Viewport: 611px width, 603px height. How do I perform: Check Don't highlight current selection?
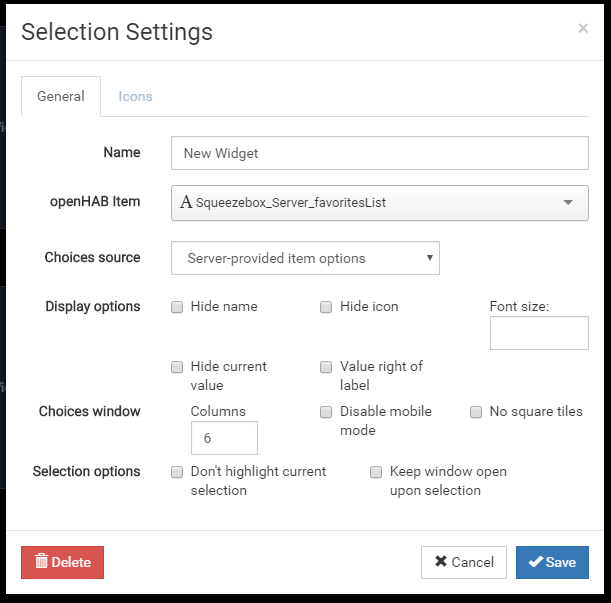point(177,472)
